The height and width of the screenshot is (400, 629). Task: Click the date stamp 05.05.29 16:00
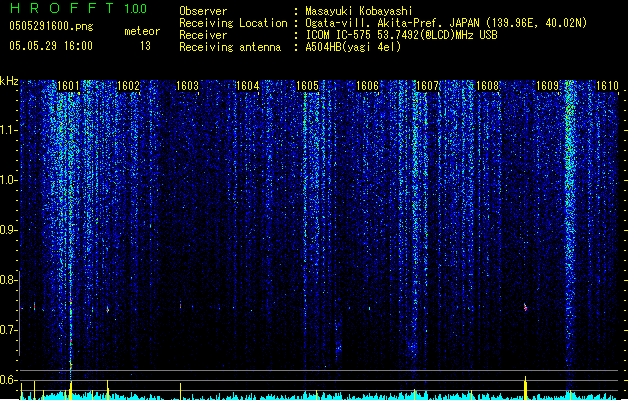click(x=51, y=46)
